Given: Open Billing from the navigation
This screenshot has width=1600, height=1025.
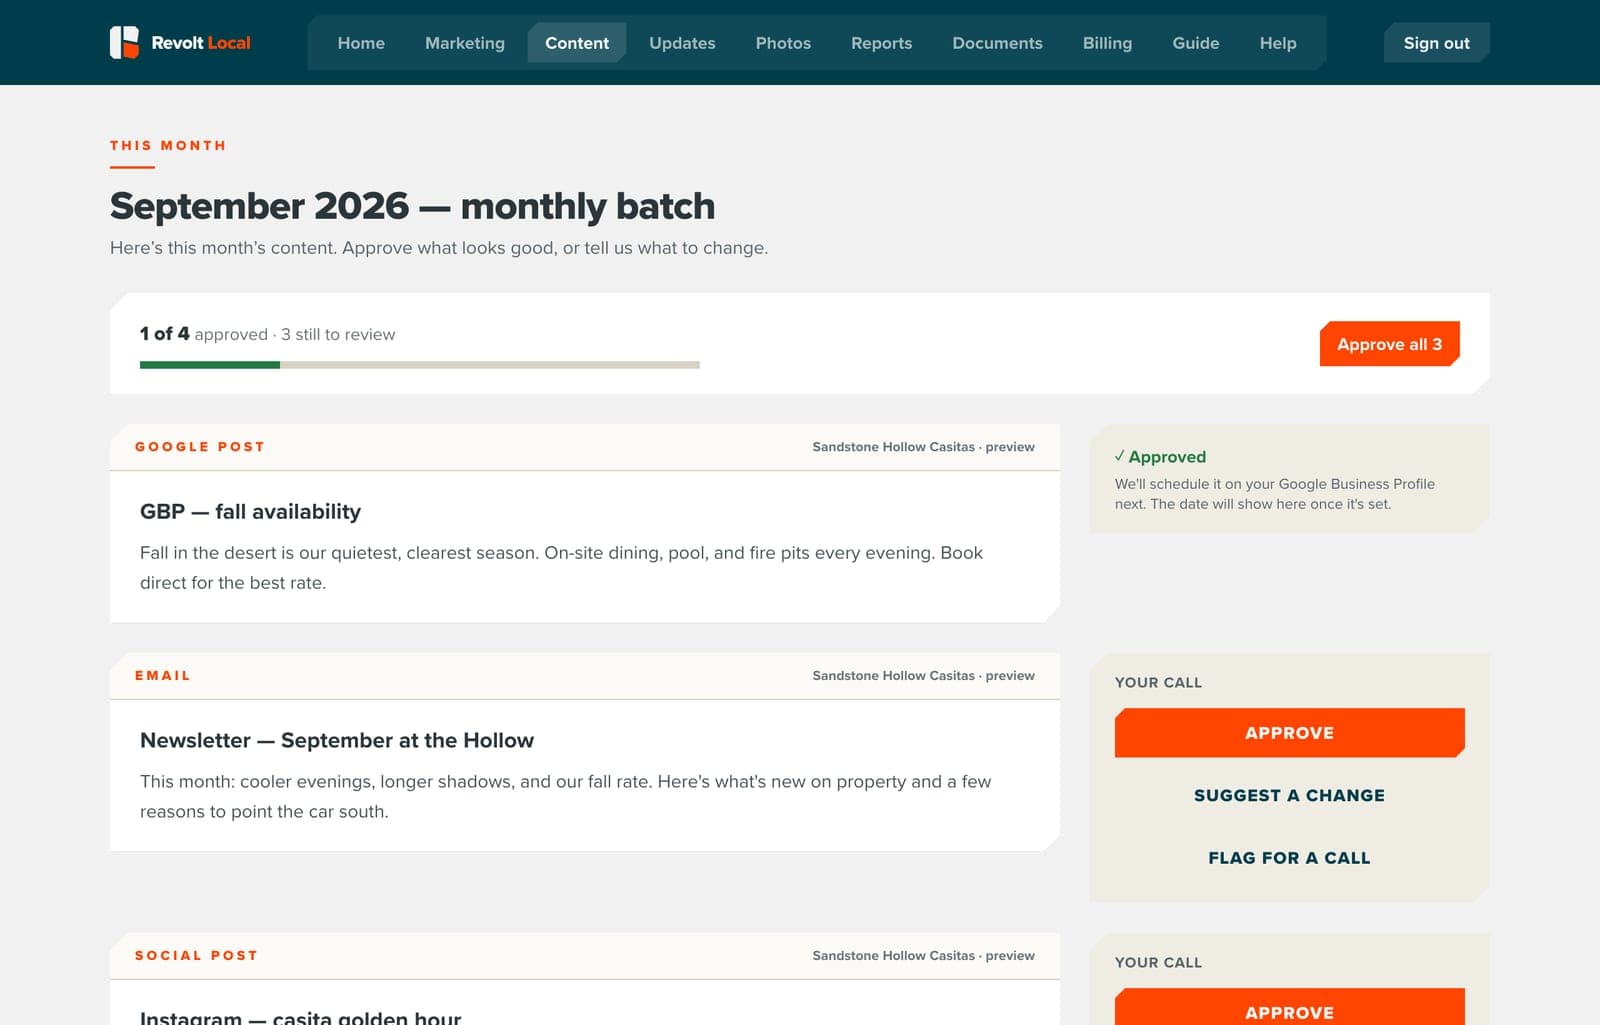Looking at the screenshot, I should (x=1107, y=43).
